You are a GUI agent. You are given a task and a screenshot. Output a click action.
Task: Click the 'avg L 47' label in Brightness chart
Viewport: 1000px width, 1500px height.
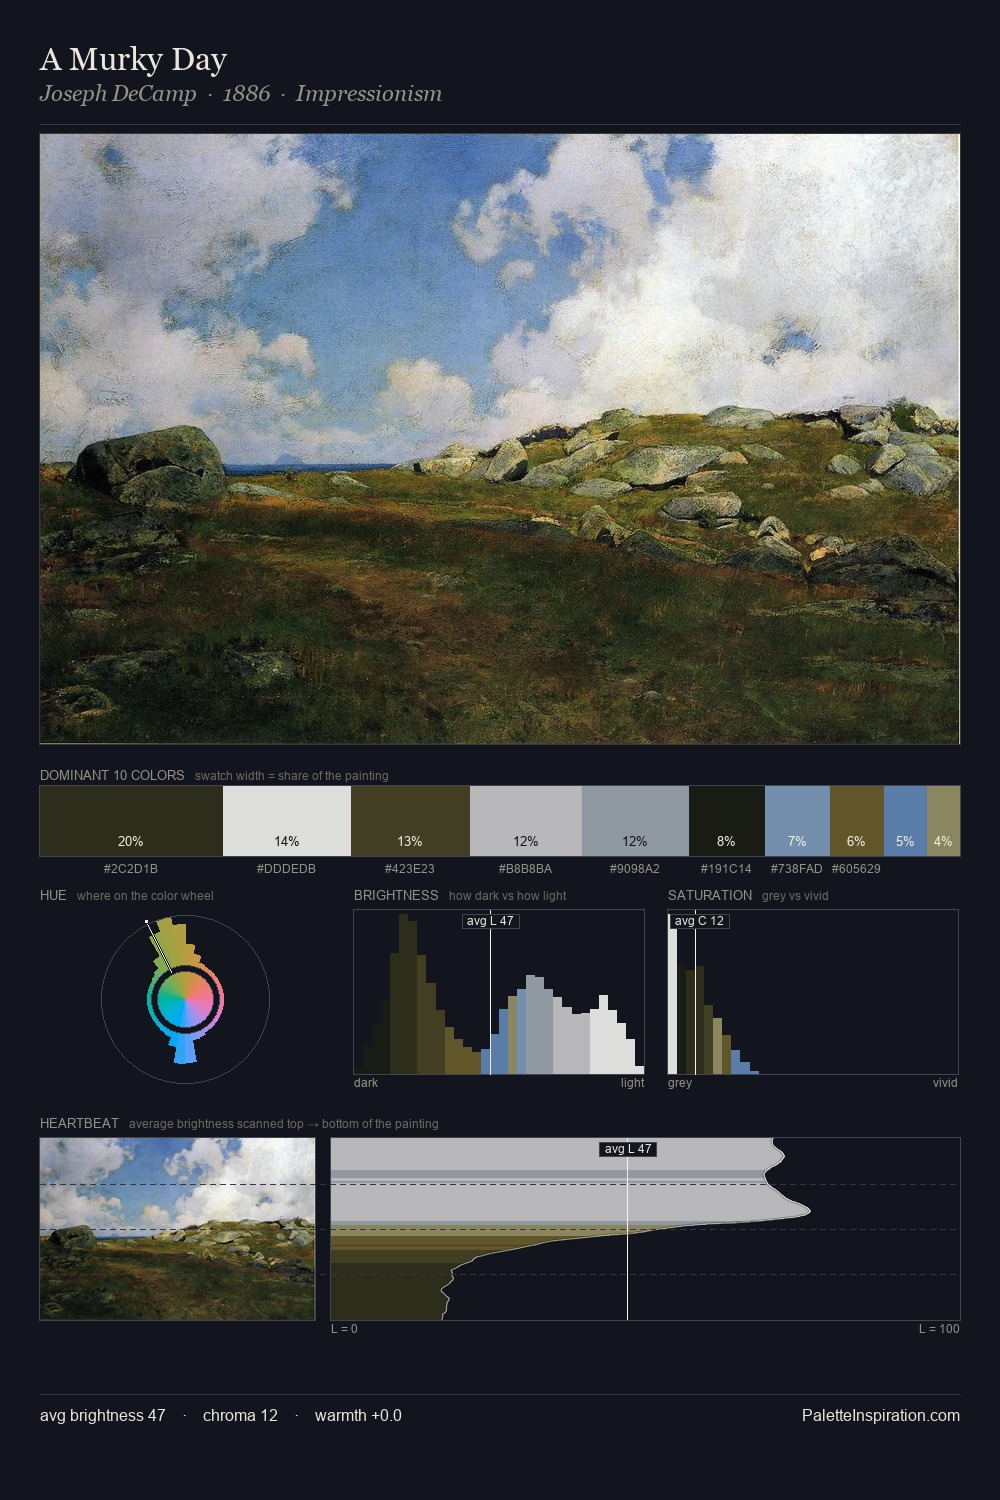pyautogui.click(x=490, y=921)
